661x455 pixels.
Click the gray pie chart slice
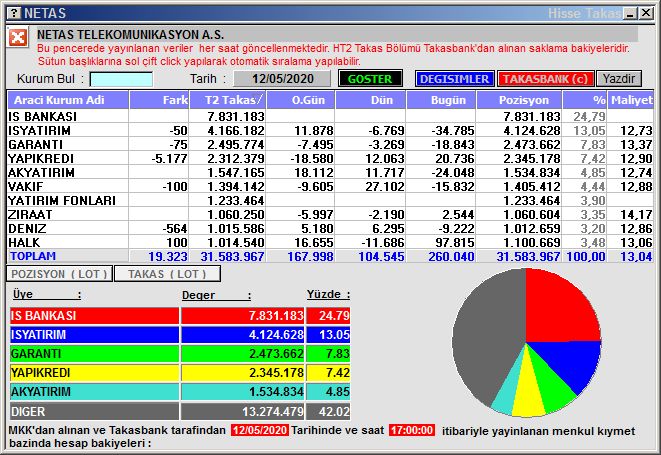pos(485,333)
